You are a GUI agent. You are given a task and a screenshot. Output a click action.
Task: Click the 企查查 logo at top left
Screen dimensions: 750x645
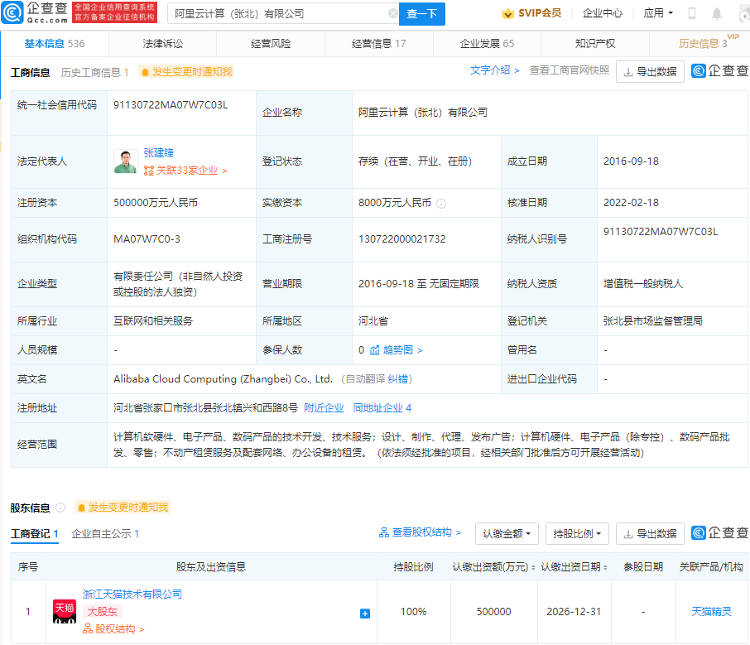[x=34, y=12]
